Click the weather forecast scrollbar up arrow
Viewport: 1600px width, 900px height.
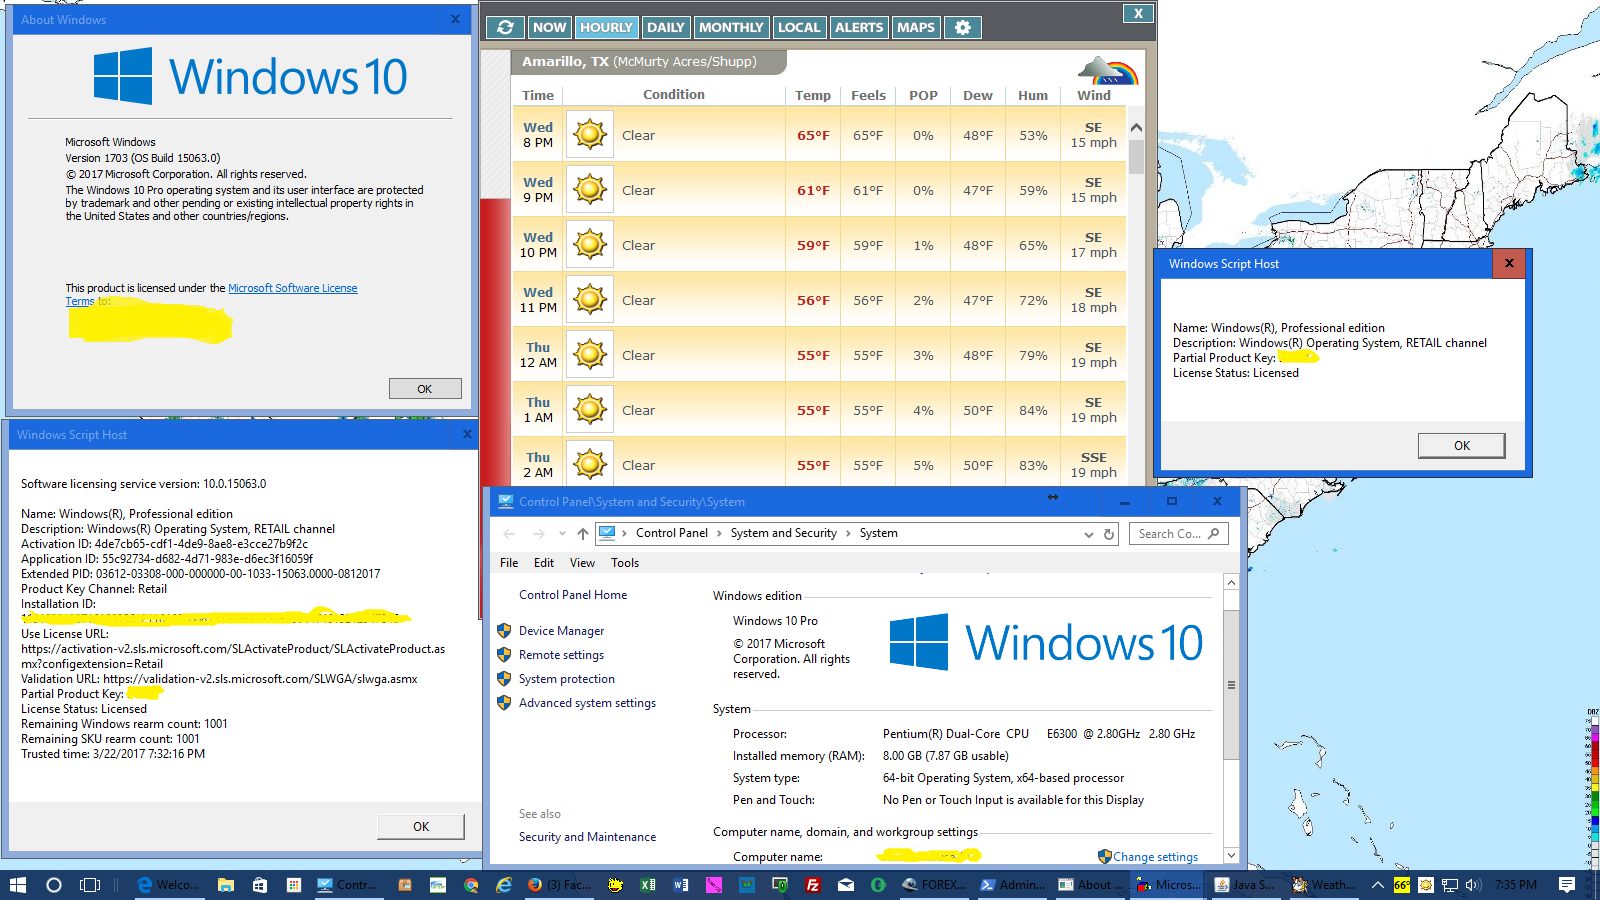pos(1136,127)
